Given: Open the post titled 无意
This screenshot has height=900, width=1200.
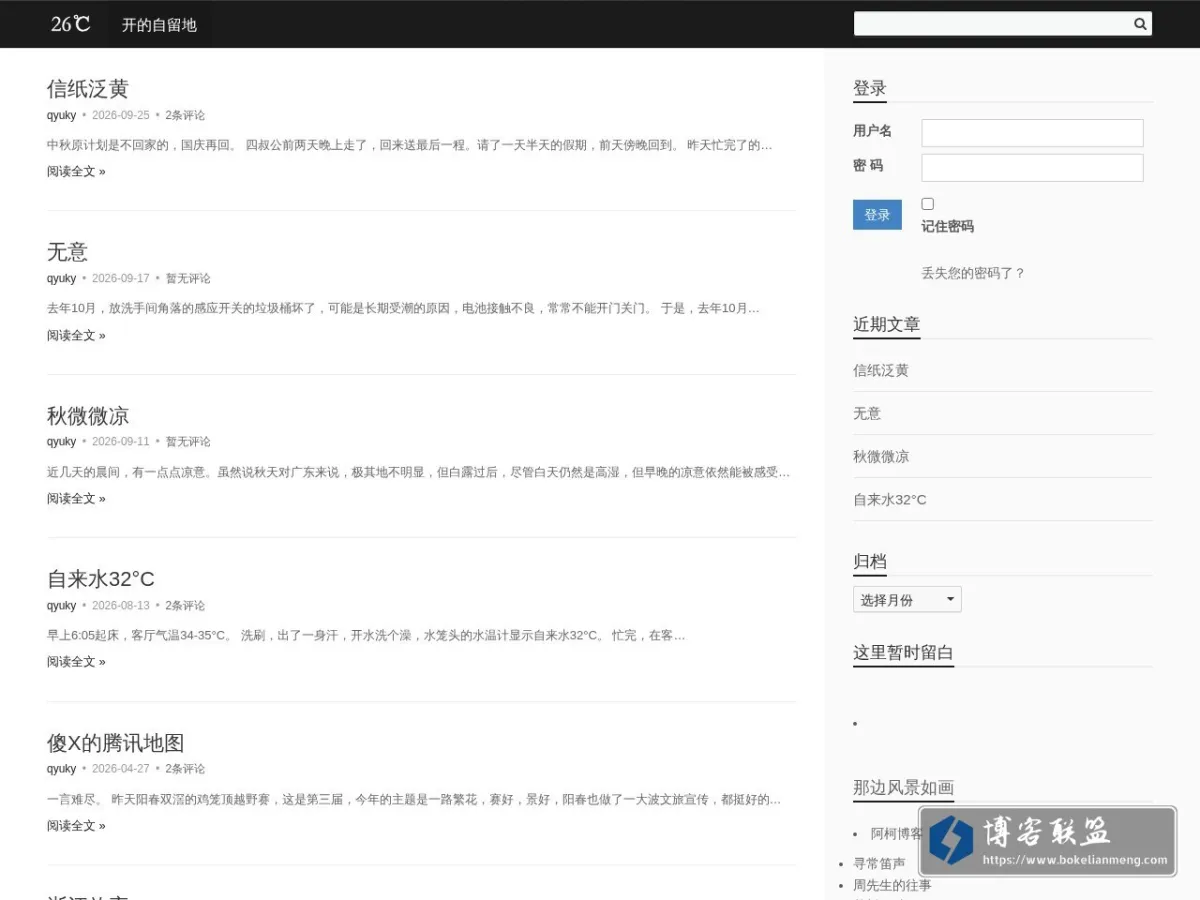Looking at the screenshot, I should pos(67,252).
